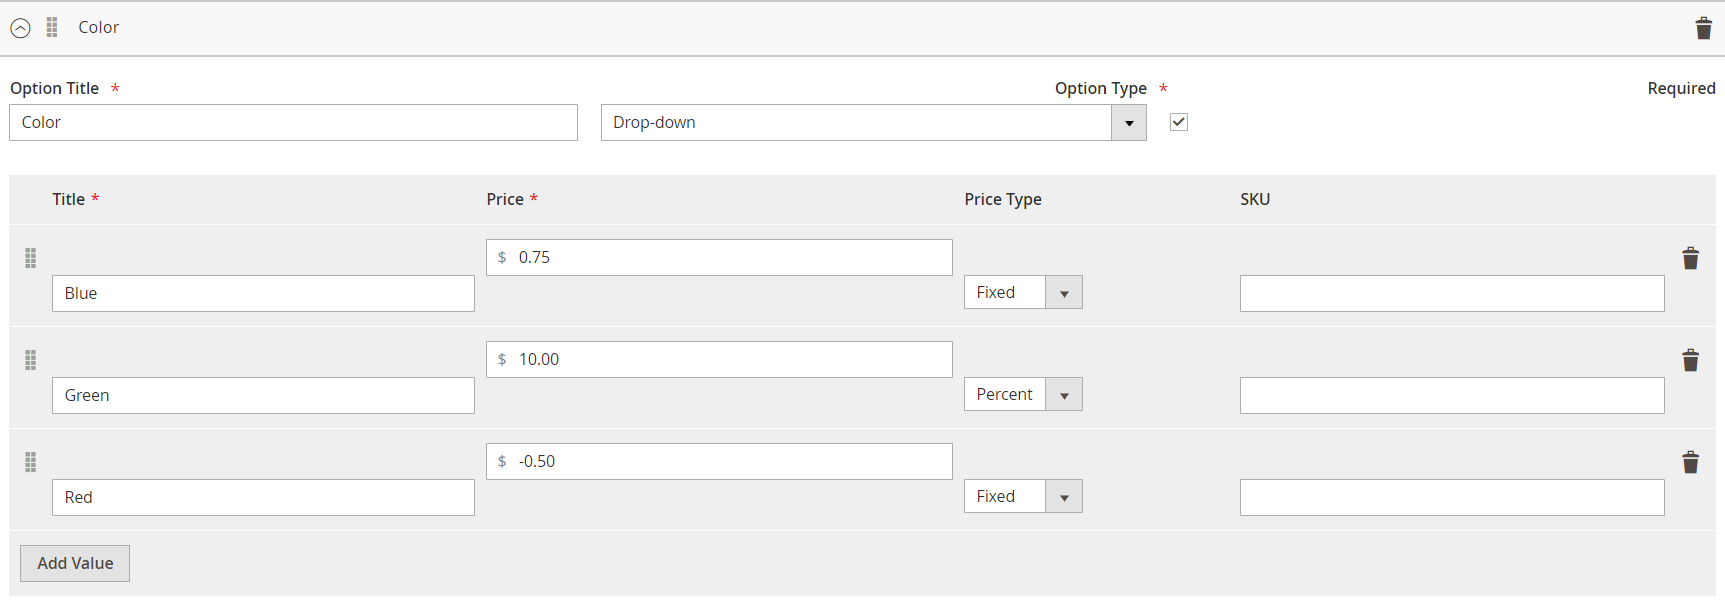
Task: Click the price field showing -0.50
Action: point(719,462)
